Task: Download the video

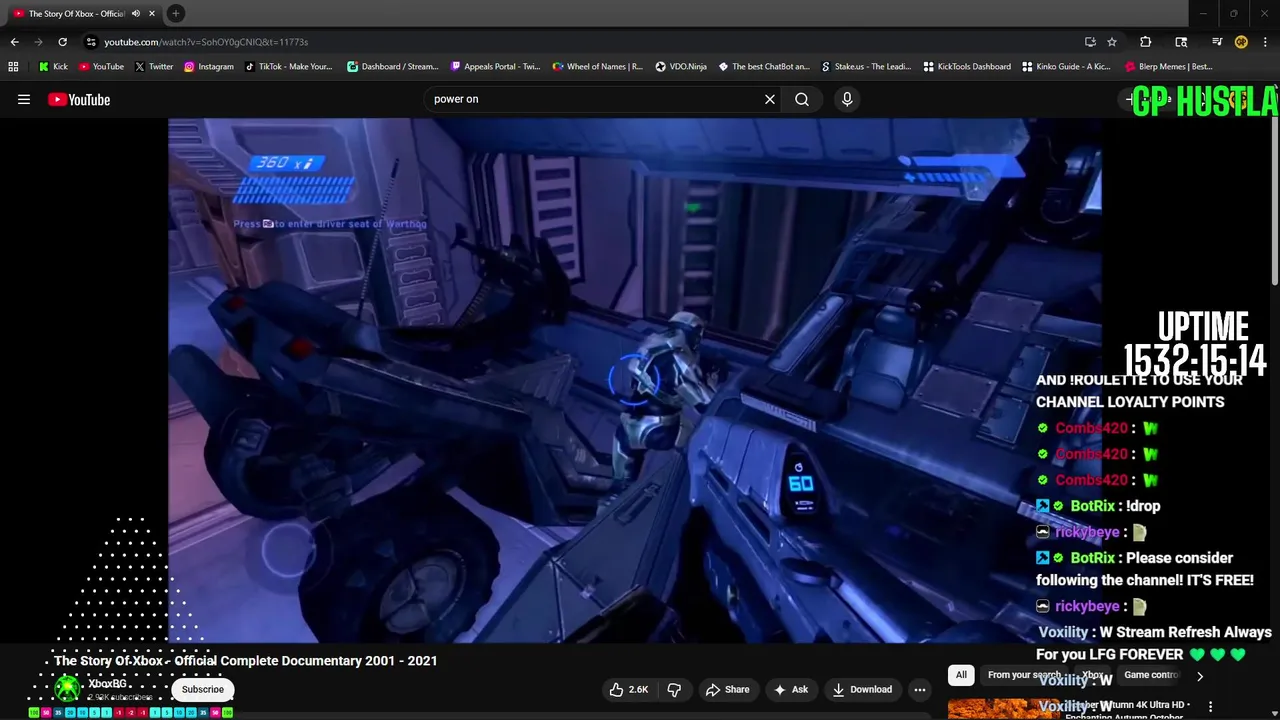Action: (862, 689)
